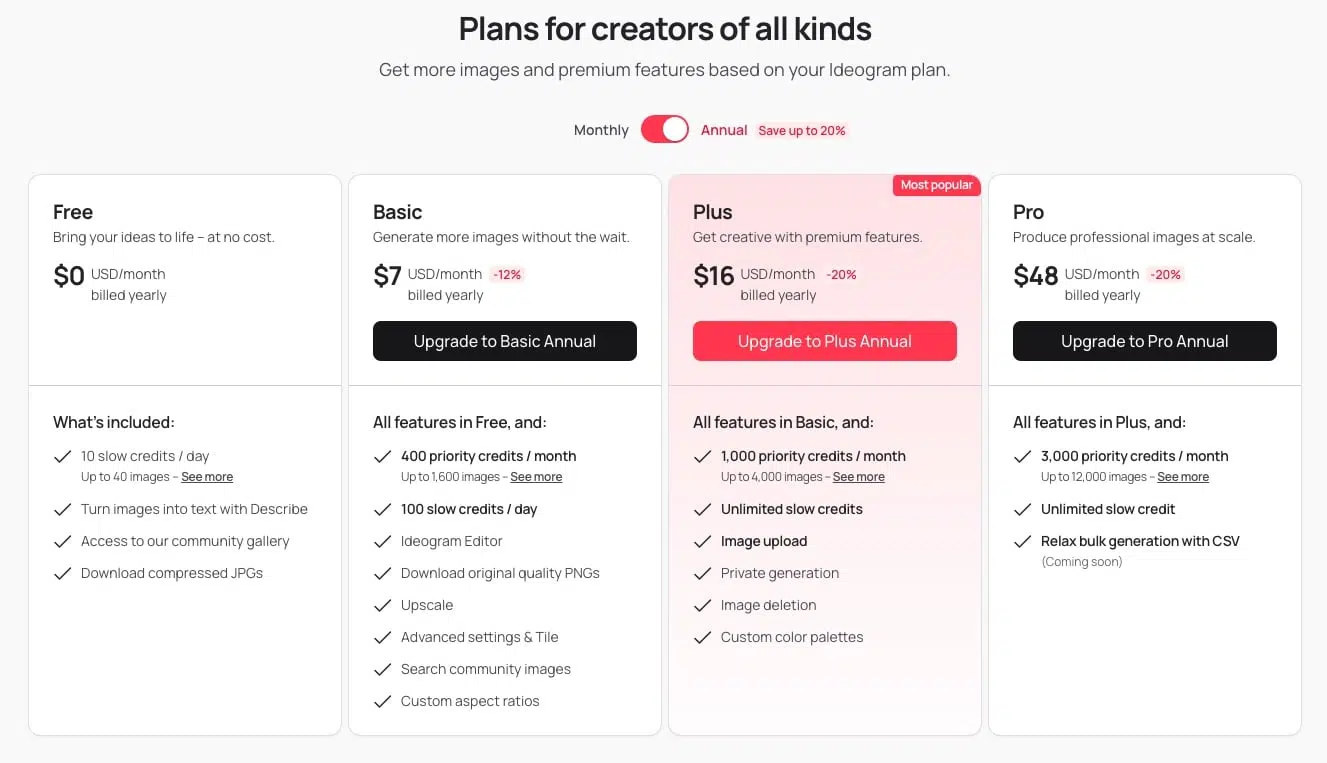Open See more under Plus plan credits
1327x763 pixels.
(858, 477)
